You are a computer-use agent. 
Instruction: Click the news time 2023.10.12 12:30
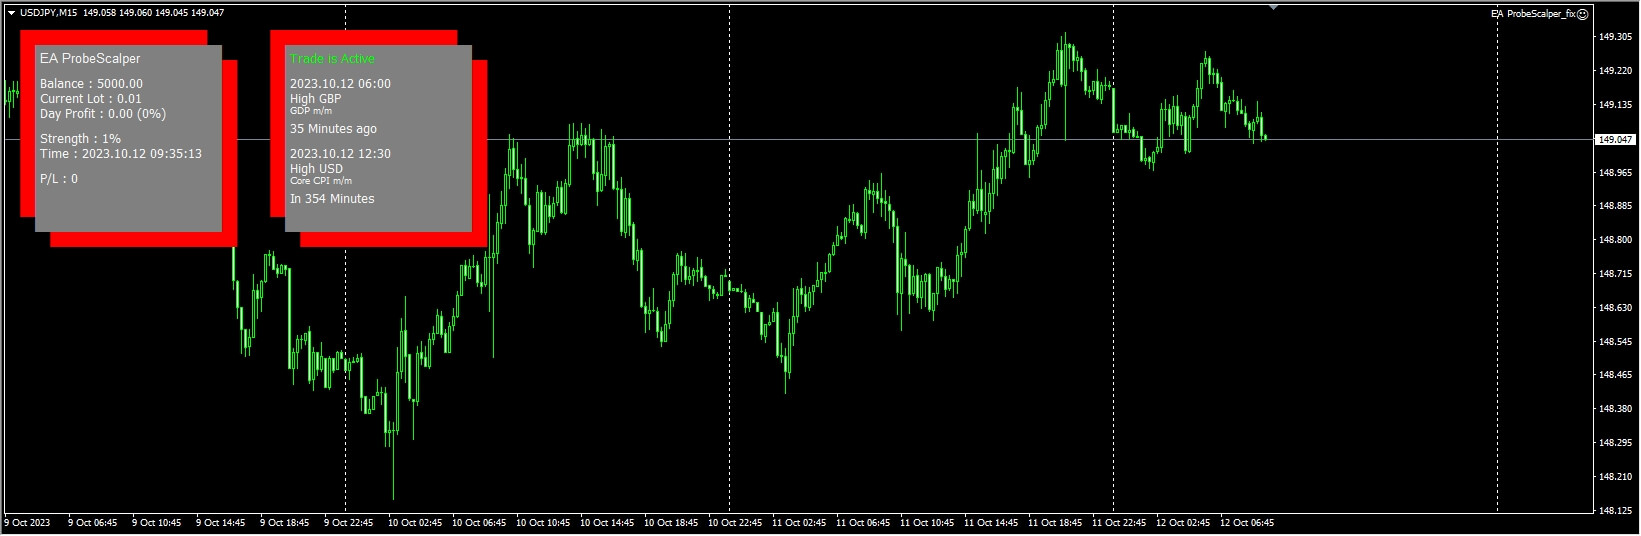click(340, 154)
